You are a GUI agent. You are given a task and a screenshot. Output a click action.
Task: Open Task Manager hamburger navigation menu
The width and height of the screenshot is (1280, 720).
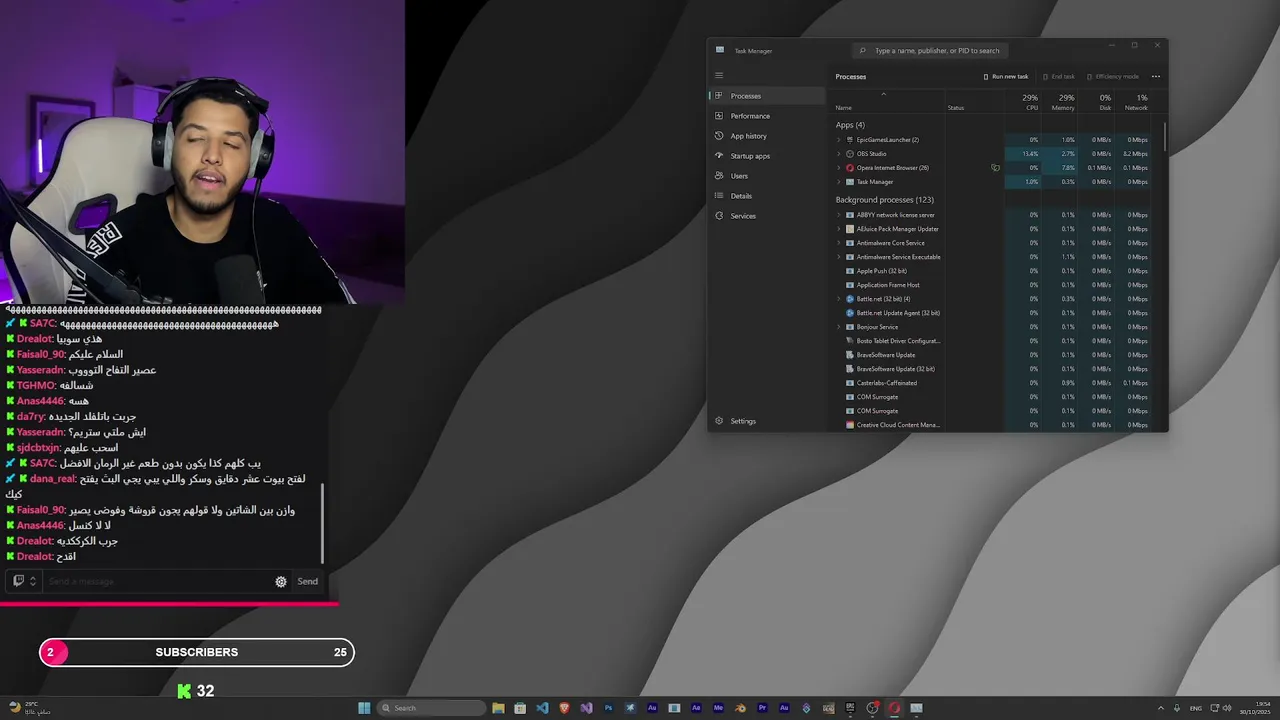(718, 75)
